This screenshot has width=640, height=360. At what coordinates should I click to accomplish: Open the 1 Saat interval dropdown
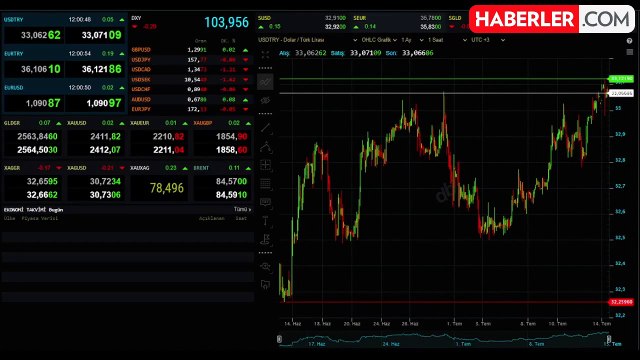(447, 40)
